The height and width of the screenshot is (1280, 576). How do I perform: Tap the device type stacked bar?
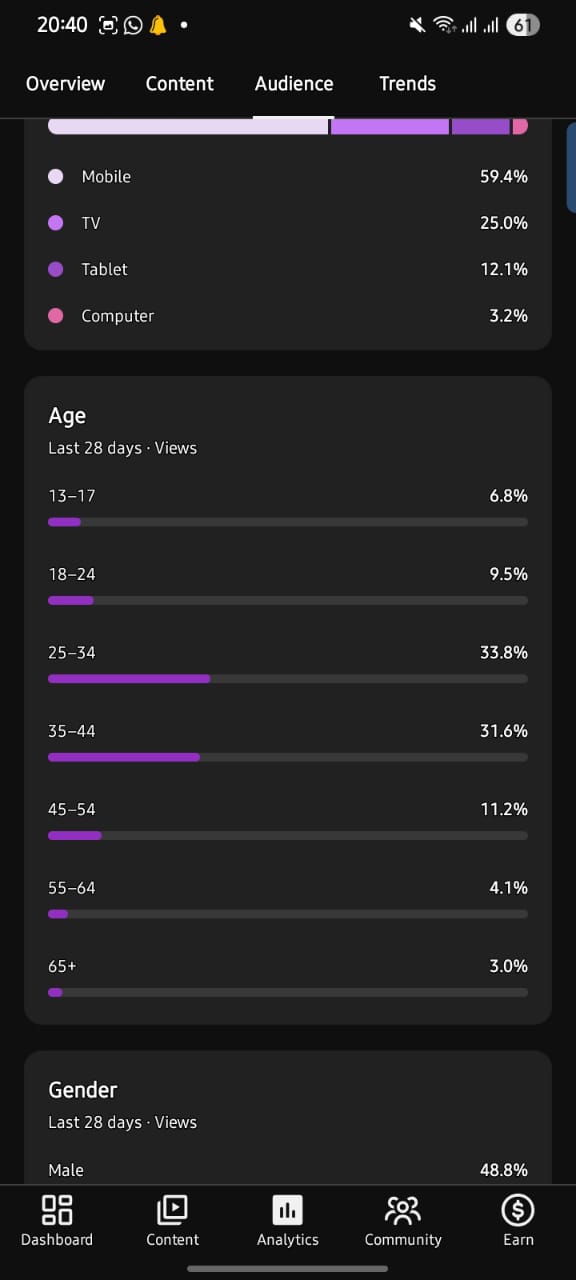tap(288, 126)
